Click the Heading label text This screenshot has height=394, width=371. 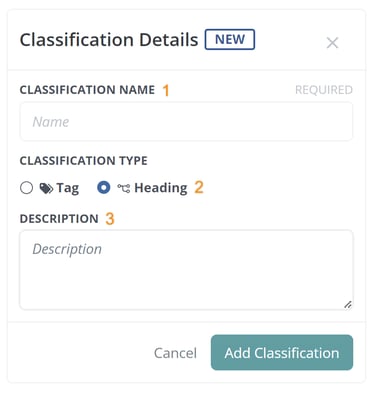[x=161, y=188]
